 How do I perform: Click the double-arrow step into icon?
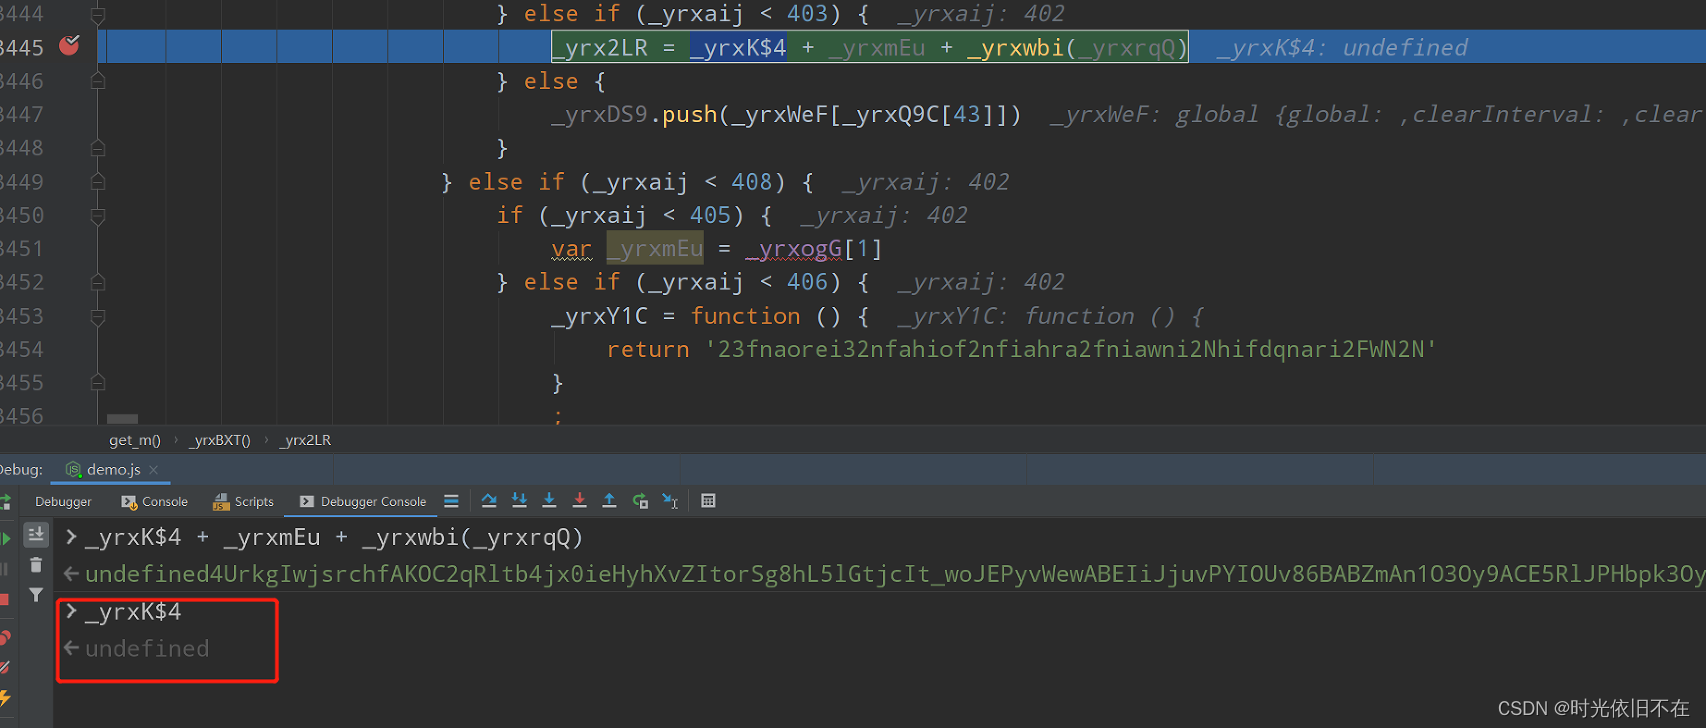519,501
